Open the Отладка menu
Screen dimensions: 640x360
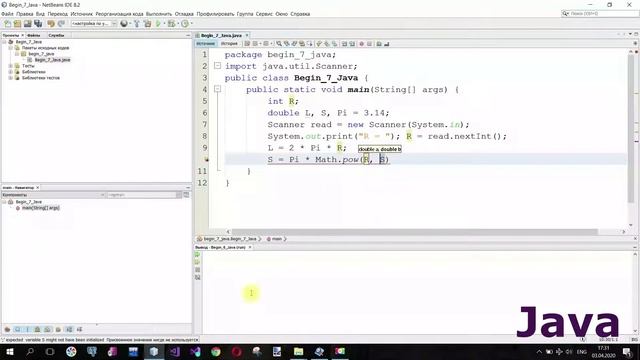pos(184,14)
